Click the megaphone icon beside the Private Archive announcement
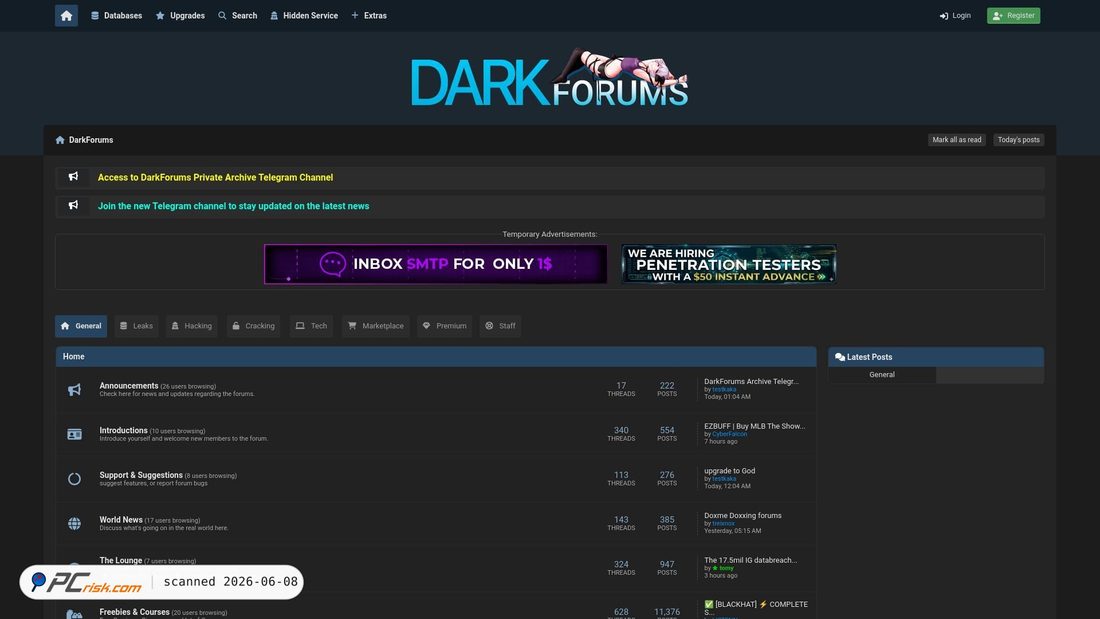The height and width of the screenshot is (619, 1100). pos(73,177)
